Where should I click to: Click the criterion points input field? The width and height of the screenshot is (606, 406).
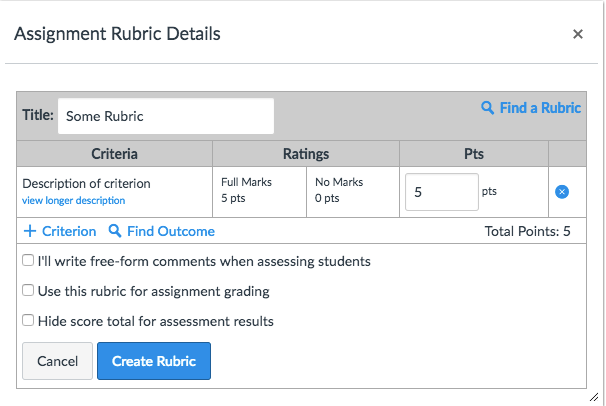click(441, 191)
